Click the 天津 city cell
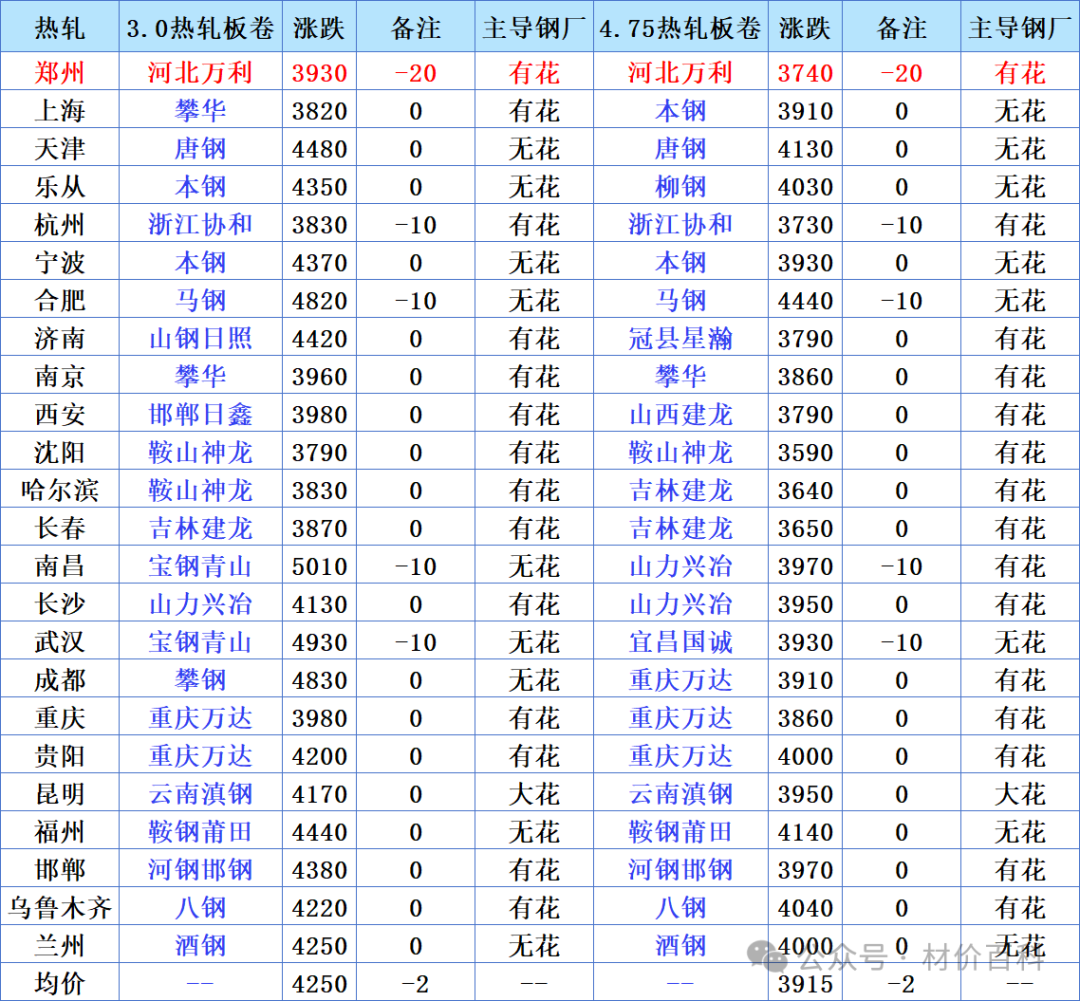Viewport: 1080px width, 1001px height. tap(60, 148)
